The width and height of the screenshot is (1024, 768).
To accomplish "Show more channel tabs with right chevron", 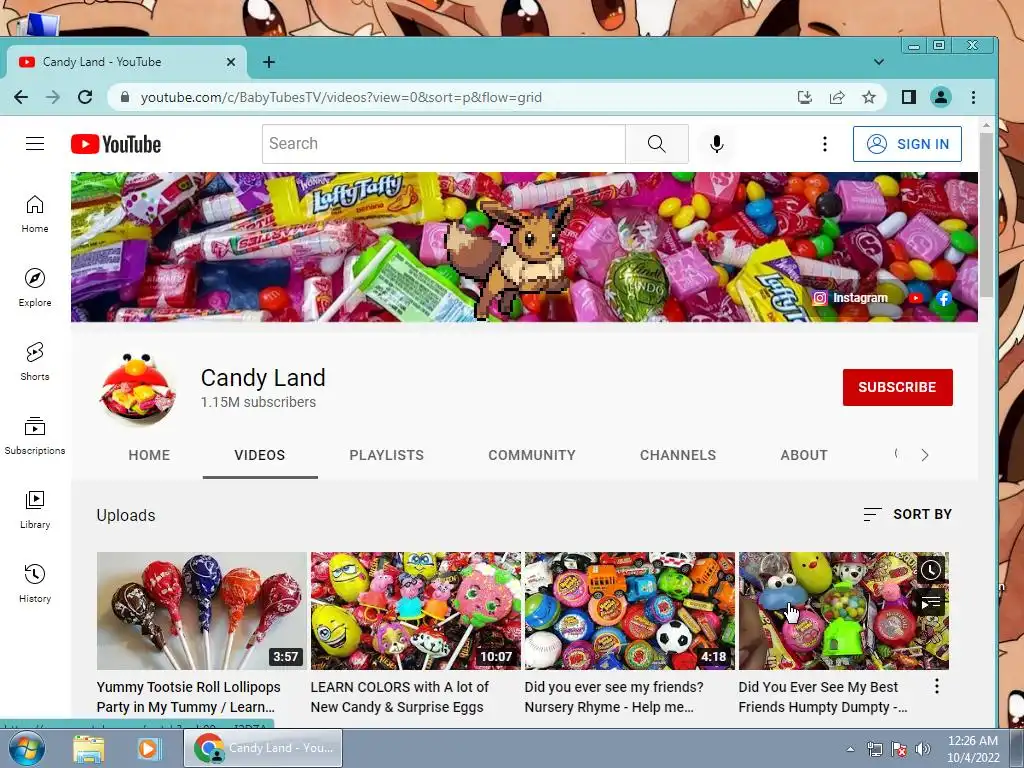I will [925, 455].
